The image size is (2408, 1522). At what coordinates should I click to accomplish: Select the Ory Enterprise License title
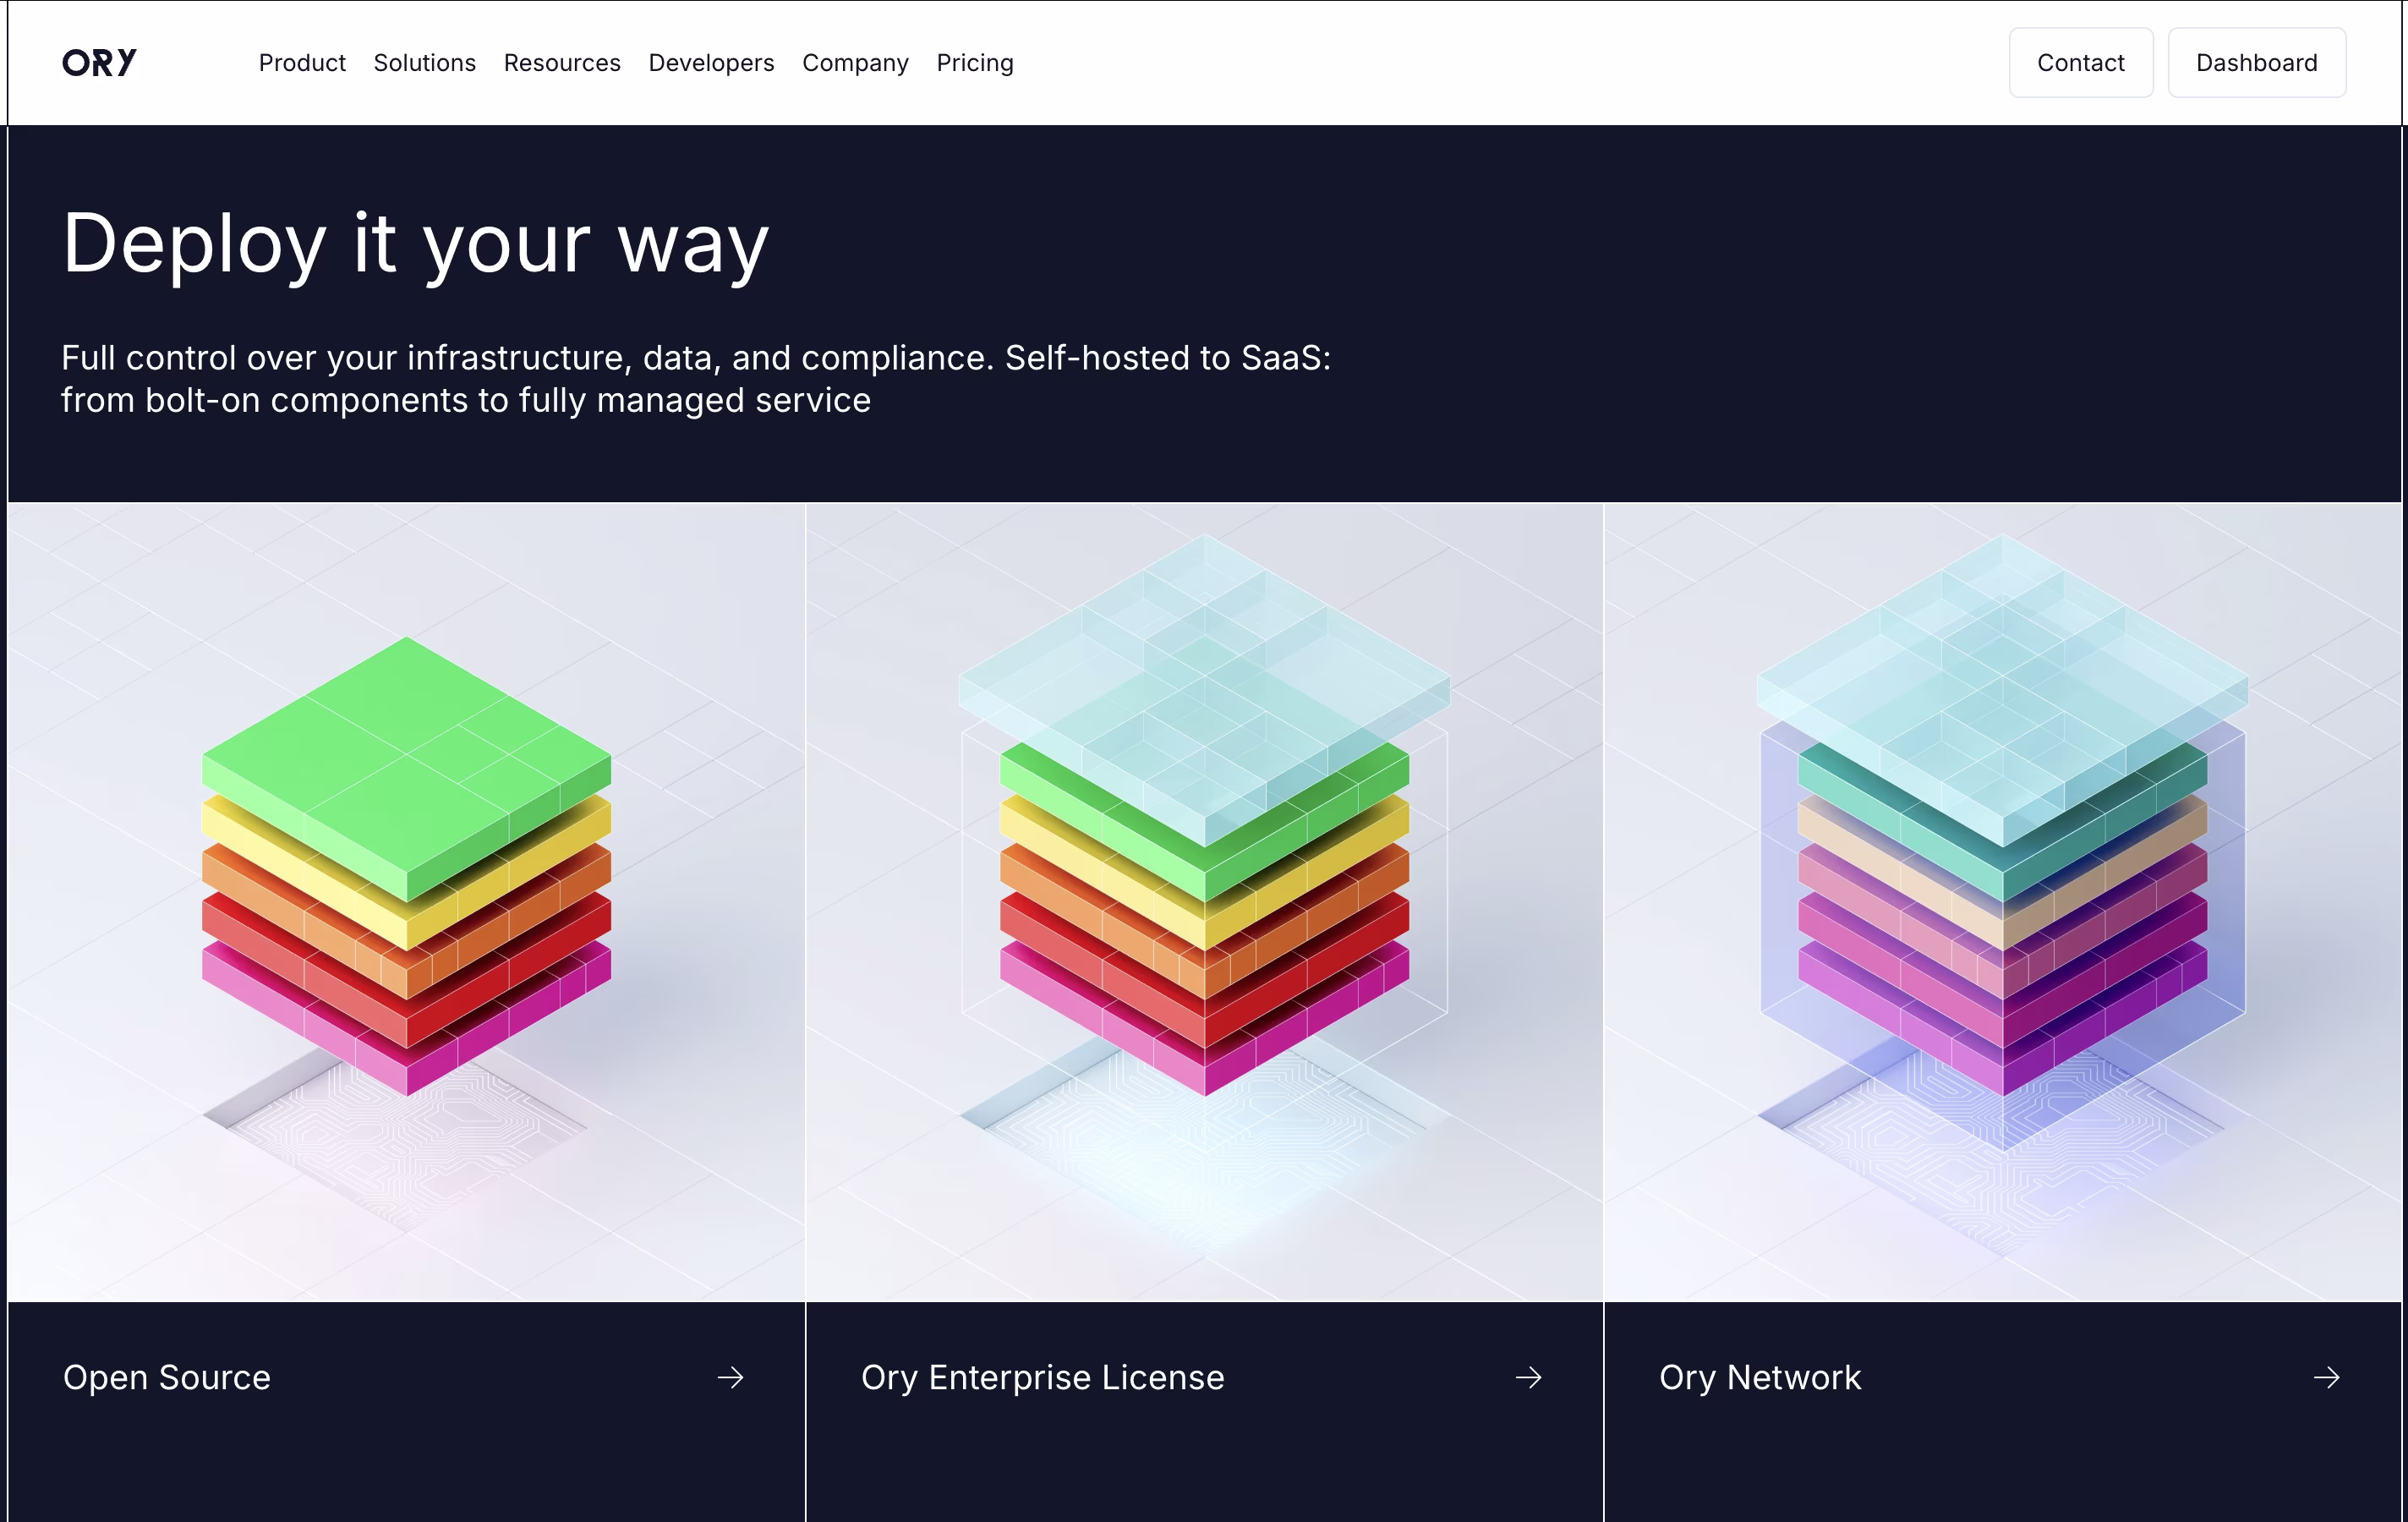coord(1042,1378)
